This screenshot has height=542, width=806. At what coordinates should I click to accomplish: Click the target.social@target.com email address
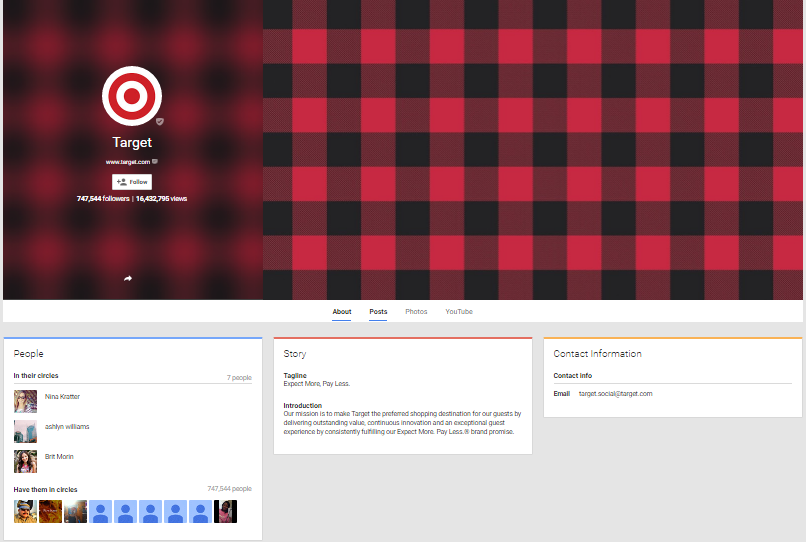tap(615, 394)
